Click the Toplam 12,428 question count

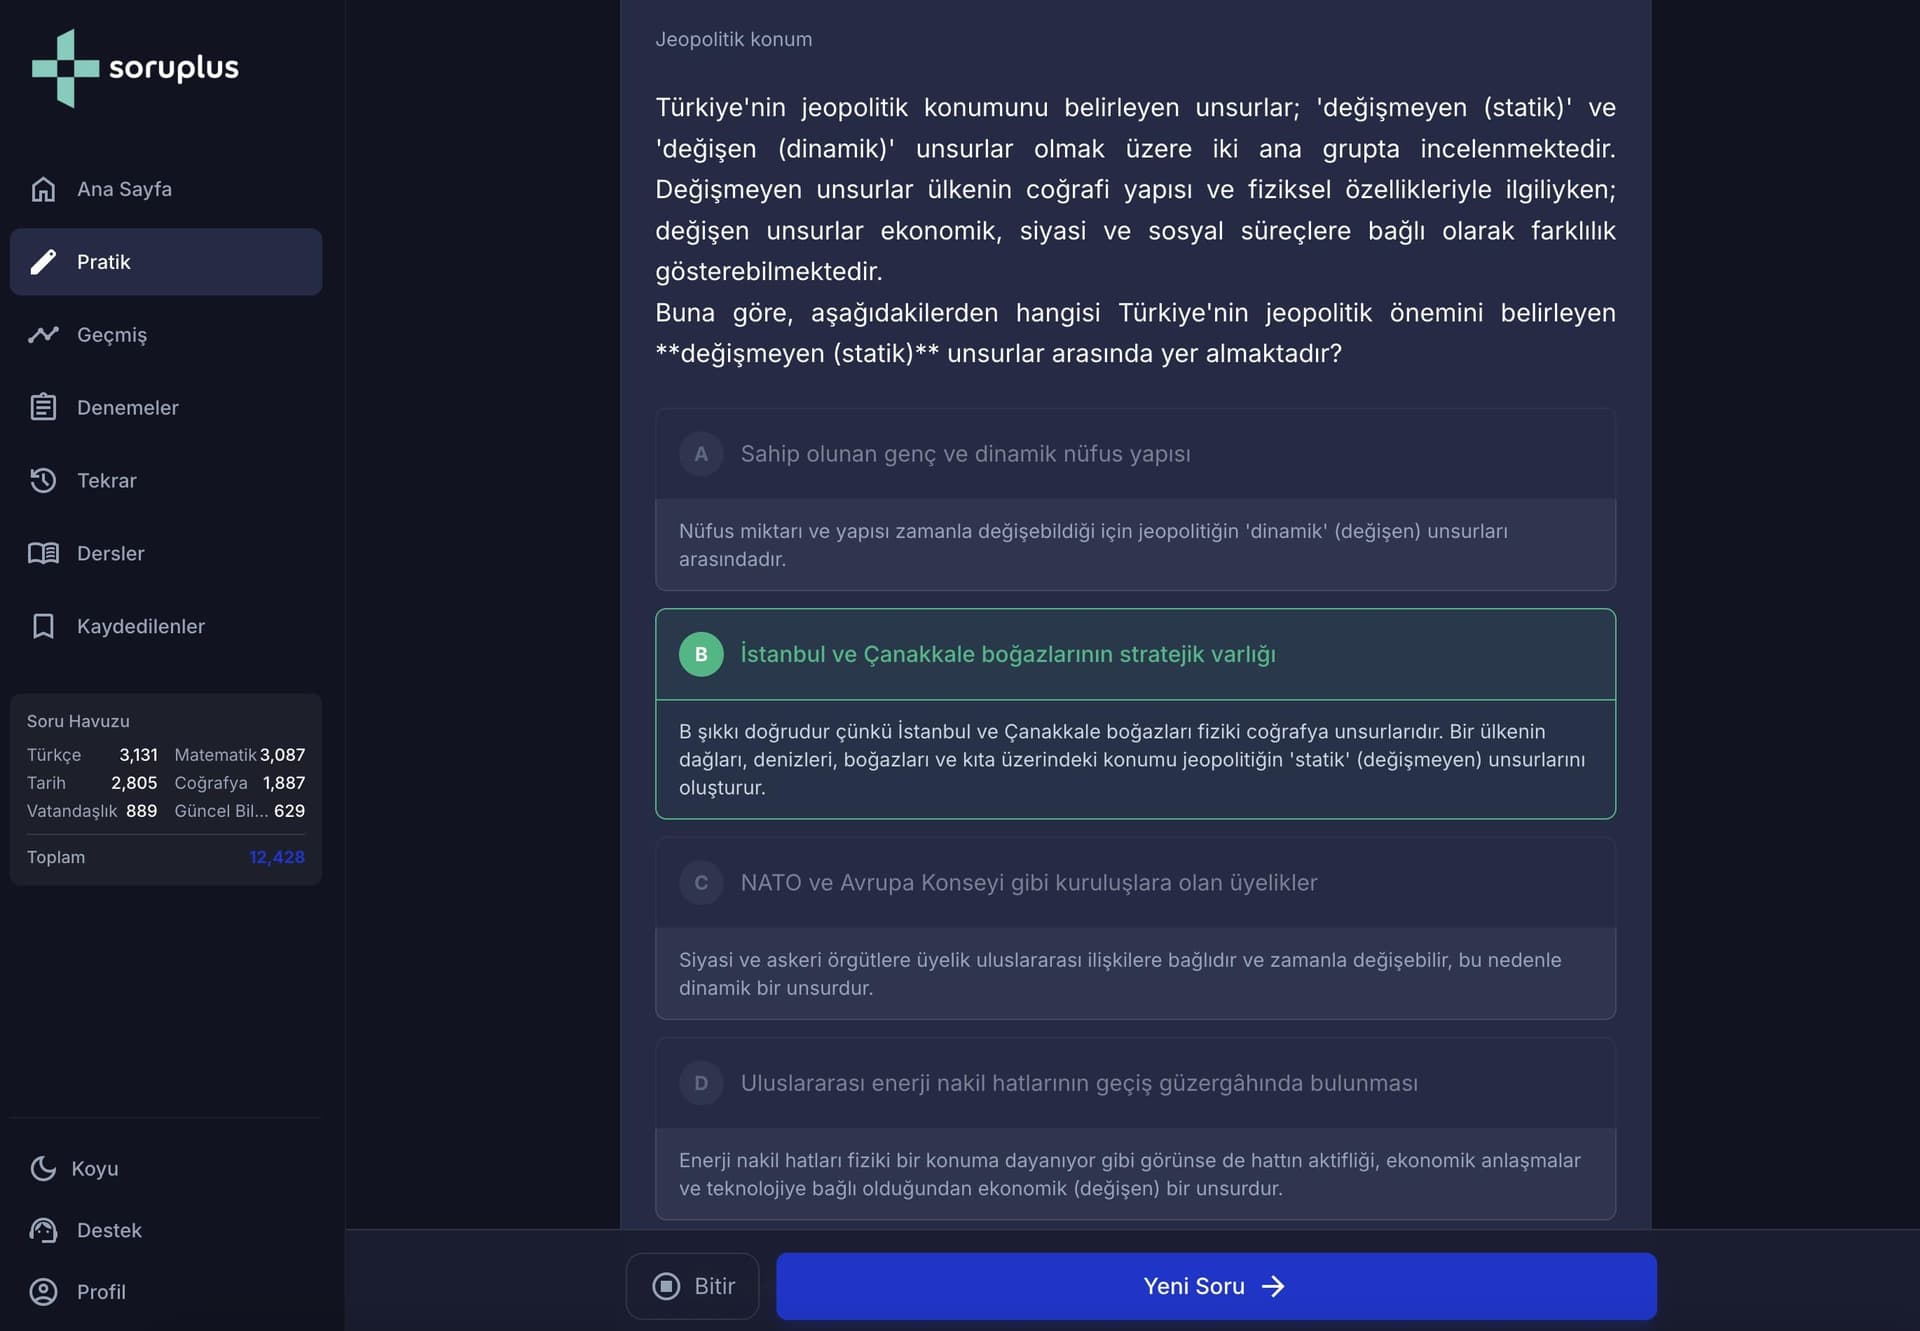click(x=277, y=857)
